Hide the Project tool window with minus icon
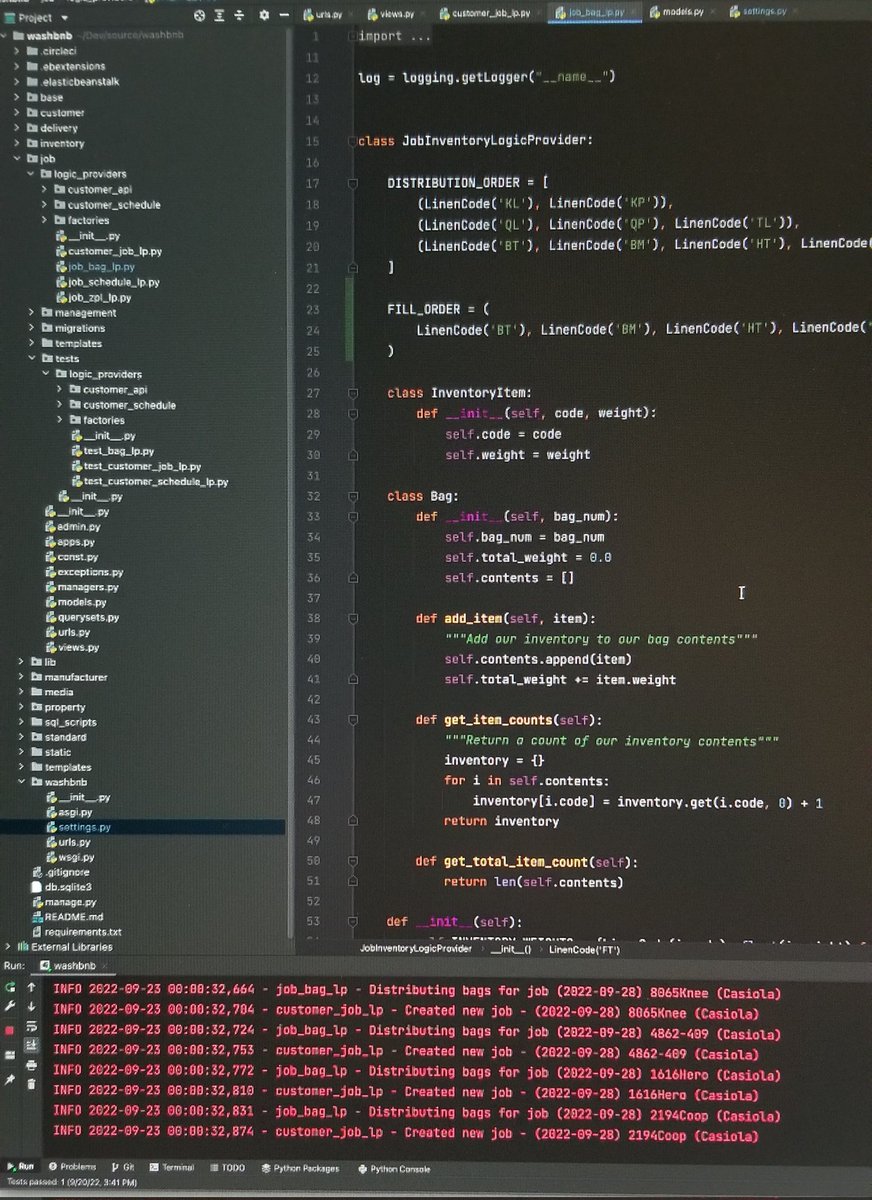This screenshot has height=1200, width=872. [283, 15]
